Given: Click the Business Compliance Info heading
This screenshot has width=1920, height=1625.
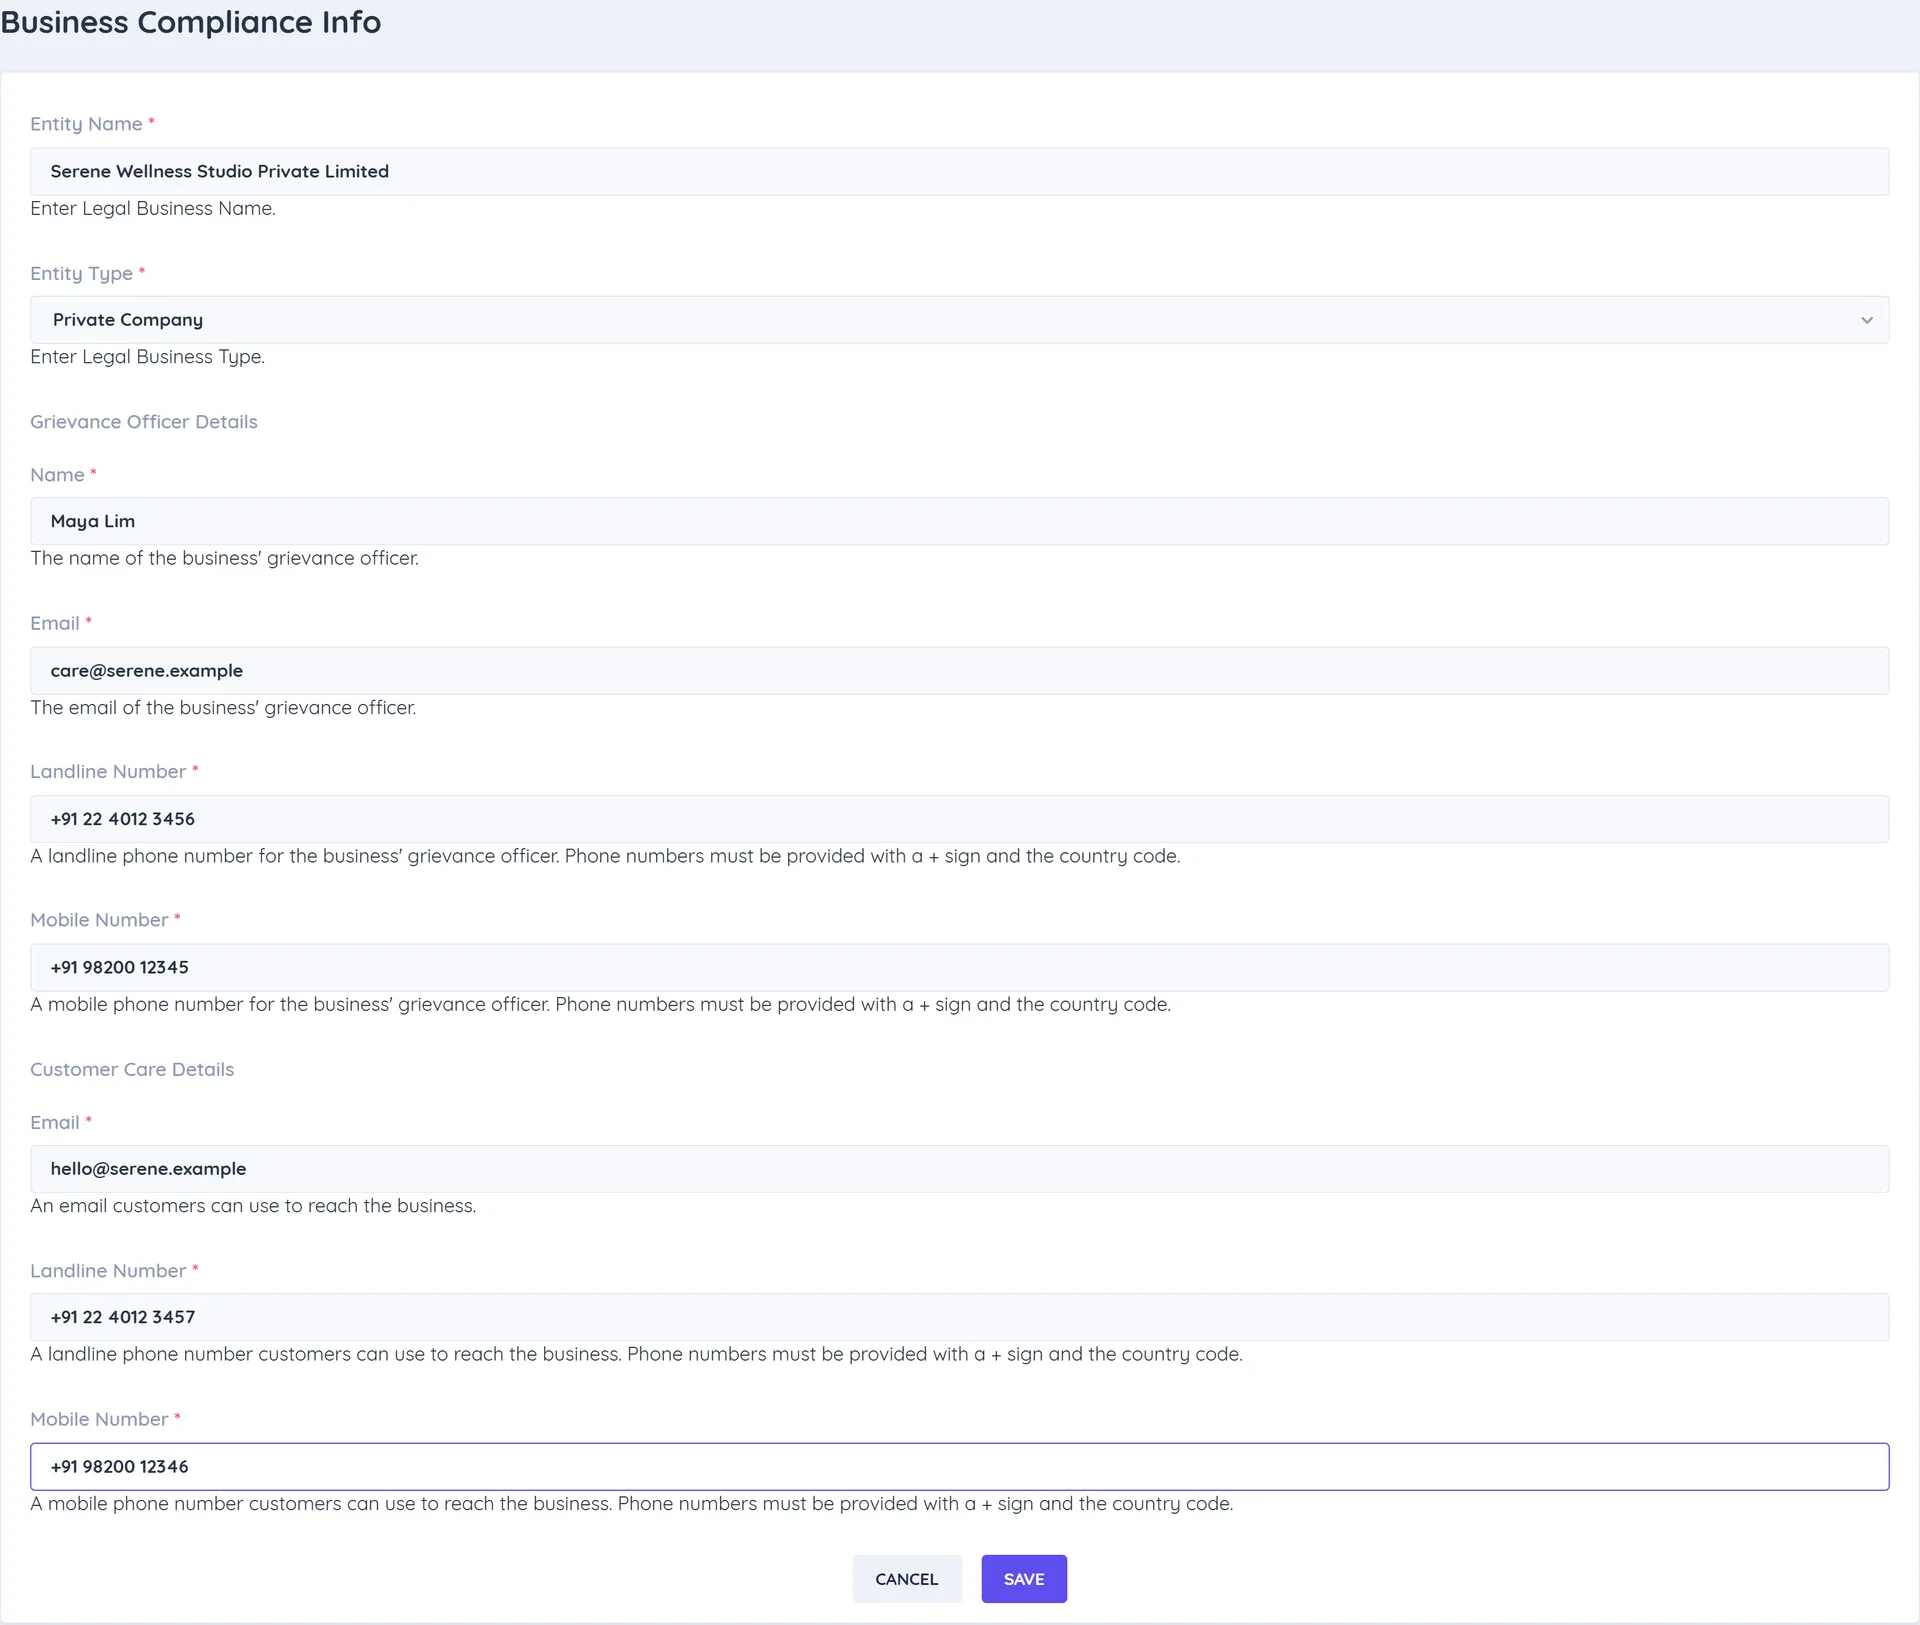Looking at the screenshot, I should [x=190, y=22].
